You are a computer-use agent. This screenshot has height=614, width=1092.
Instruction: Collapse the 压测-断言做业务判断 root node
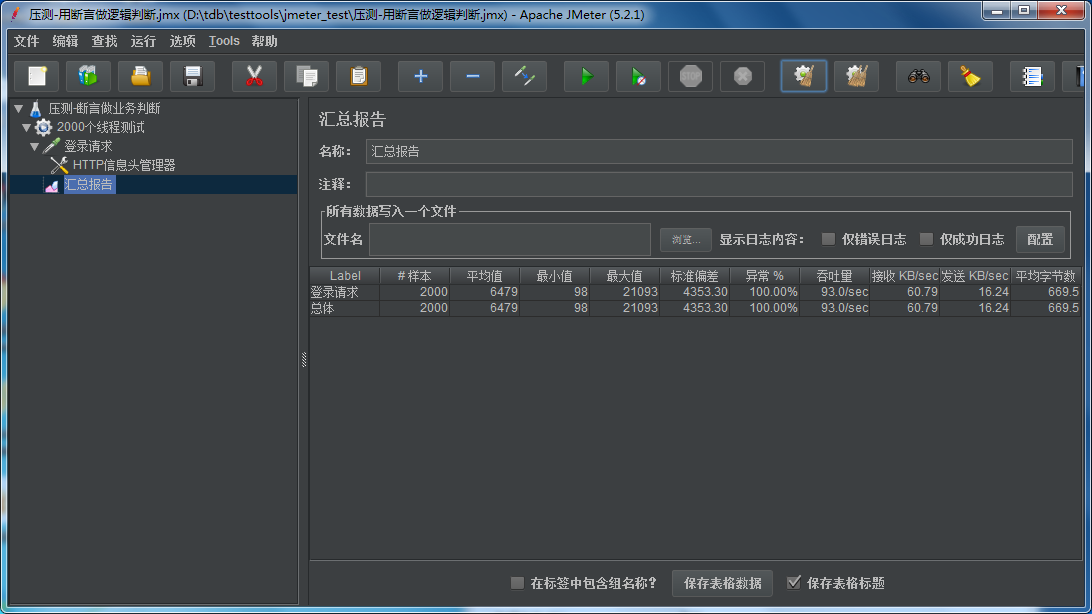[19, 109]
